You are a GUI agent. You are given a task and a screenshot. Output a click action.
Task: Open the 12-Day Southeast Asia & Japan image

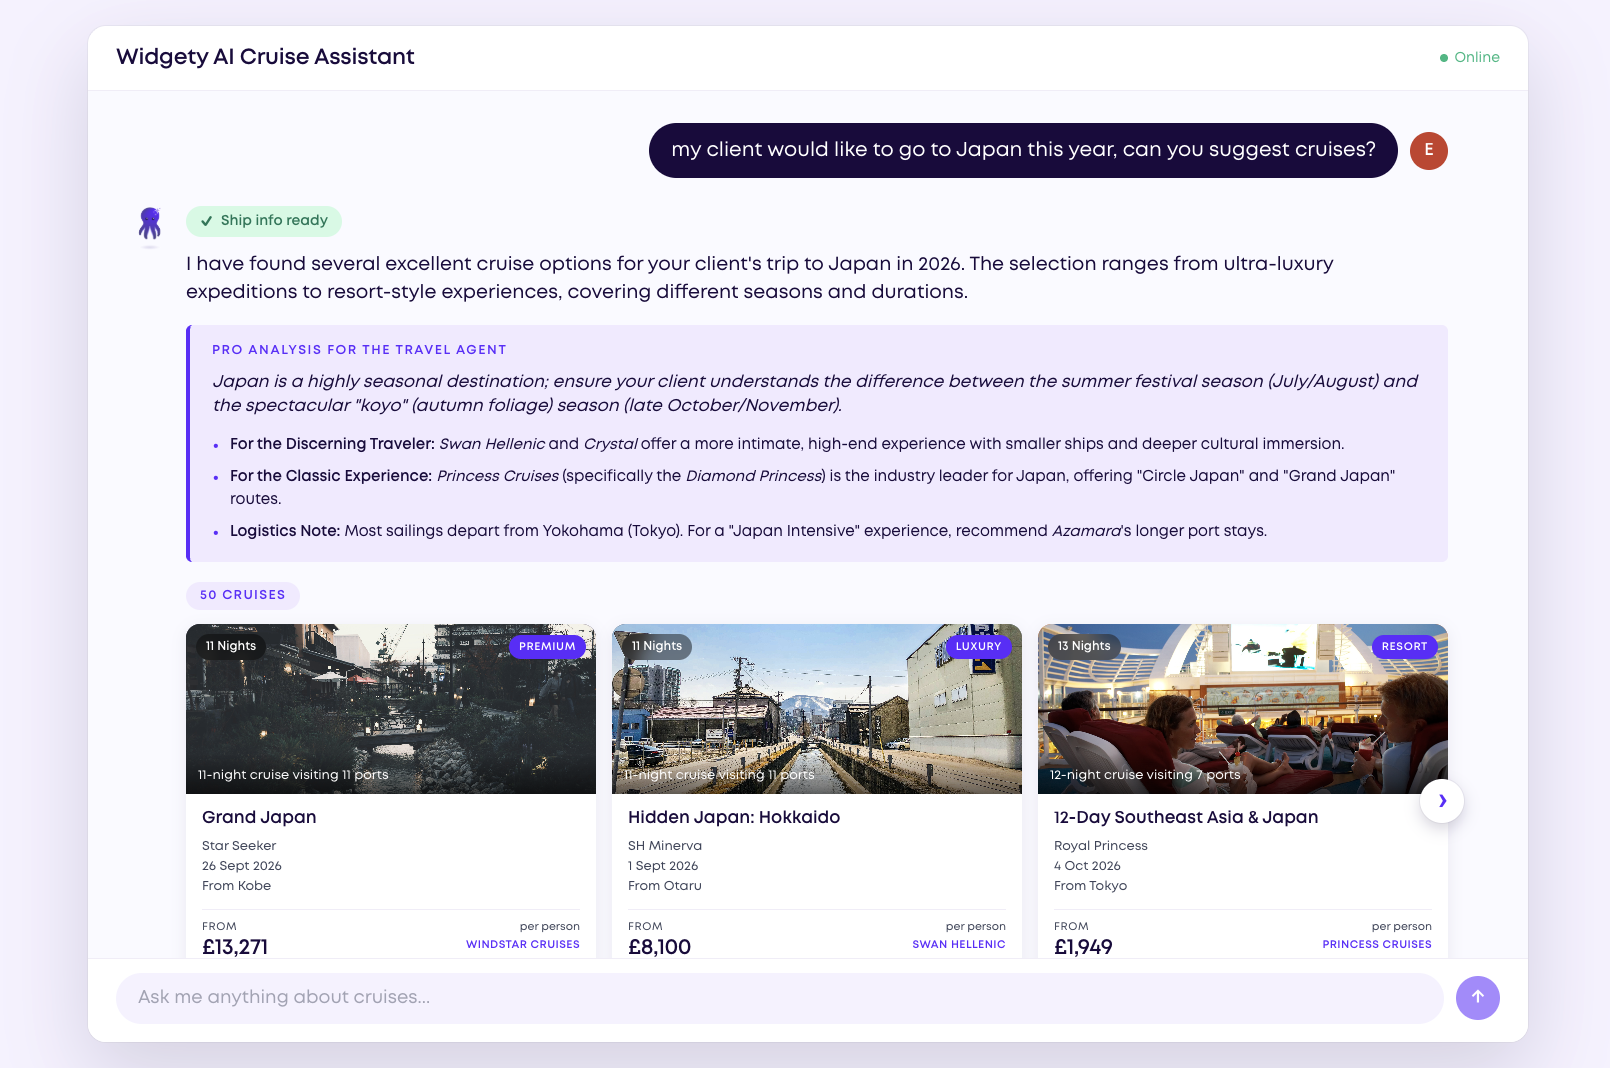[1243, 709]
